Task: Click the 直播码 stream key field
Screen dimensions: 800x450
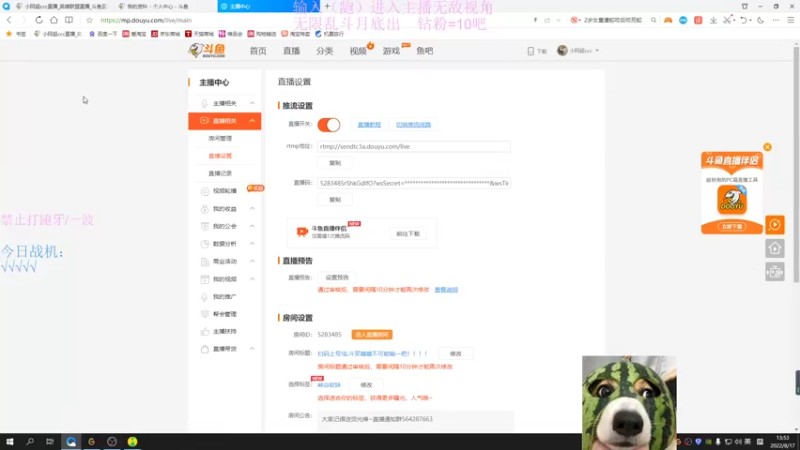Action: click(414, 183)
